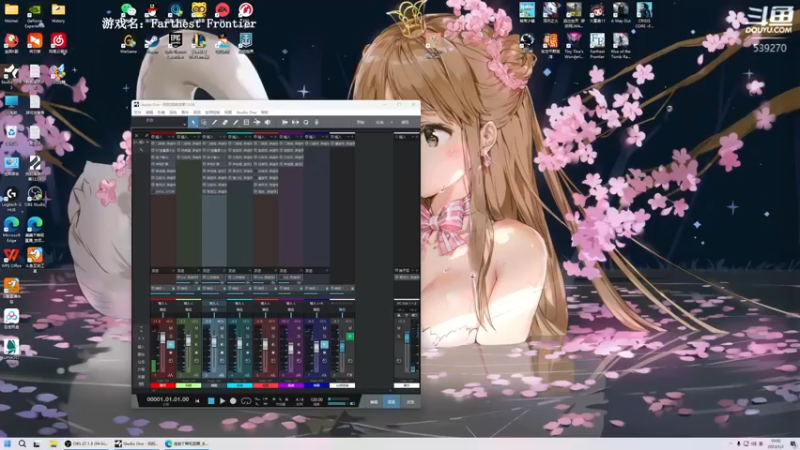The width and height of the screenshot is (800, 450).
Task: Open the 编辑 (Edit) menu
Action: point(149,112)
